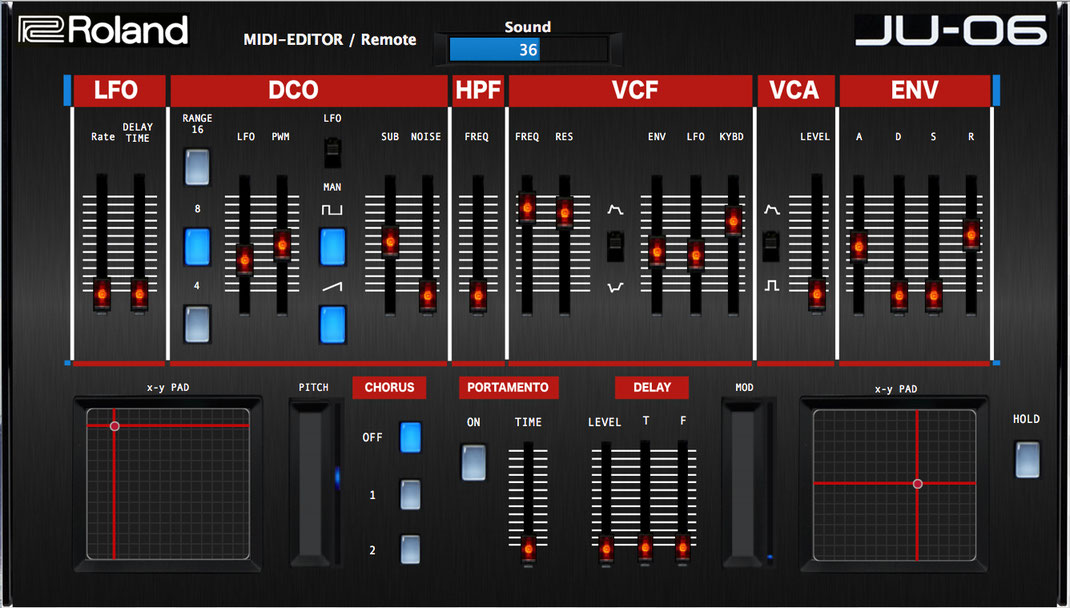This screenshot has height=608, width=1070.
Task: Toggle the DCO Range 8 button
Action: pos(197,246)
